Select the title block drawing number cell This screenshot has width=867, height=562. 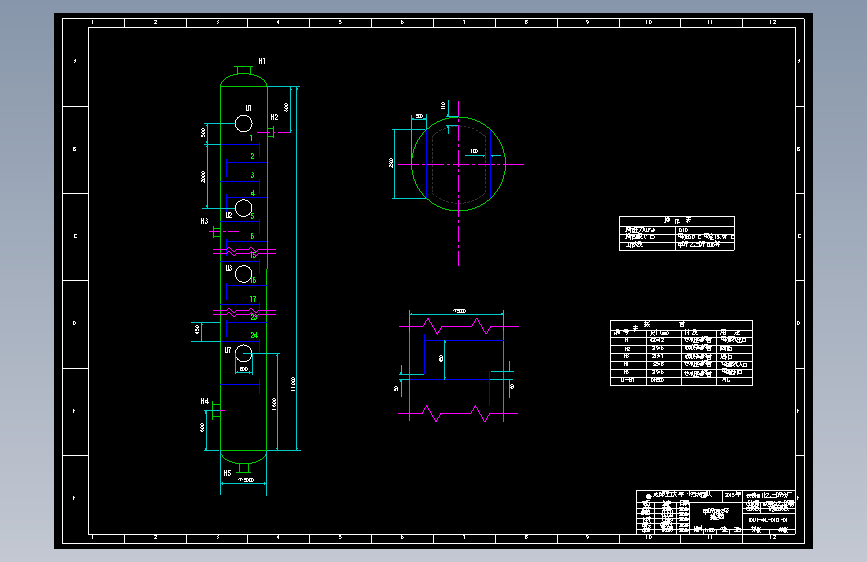(x=768, y=520)
